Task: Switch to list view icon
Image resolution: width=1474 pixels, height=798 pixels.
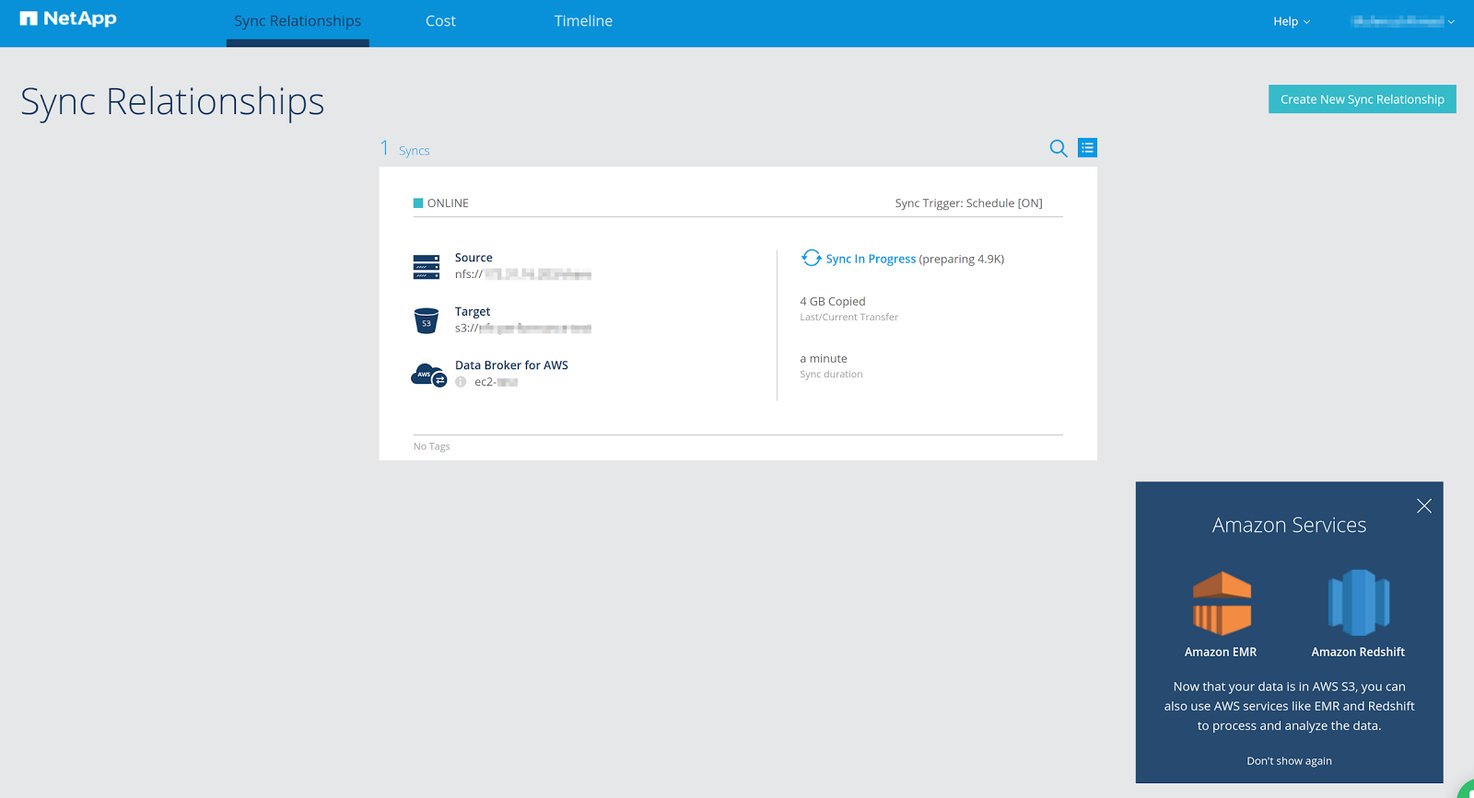Action: pyautogui.click(x=1087, y=148)
